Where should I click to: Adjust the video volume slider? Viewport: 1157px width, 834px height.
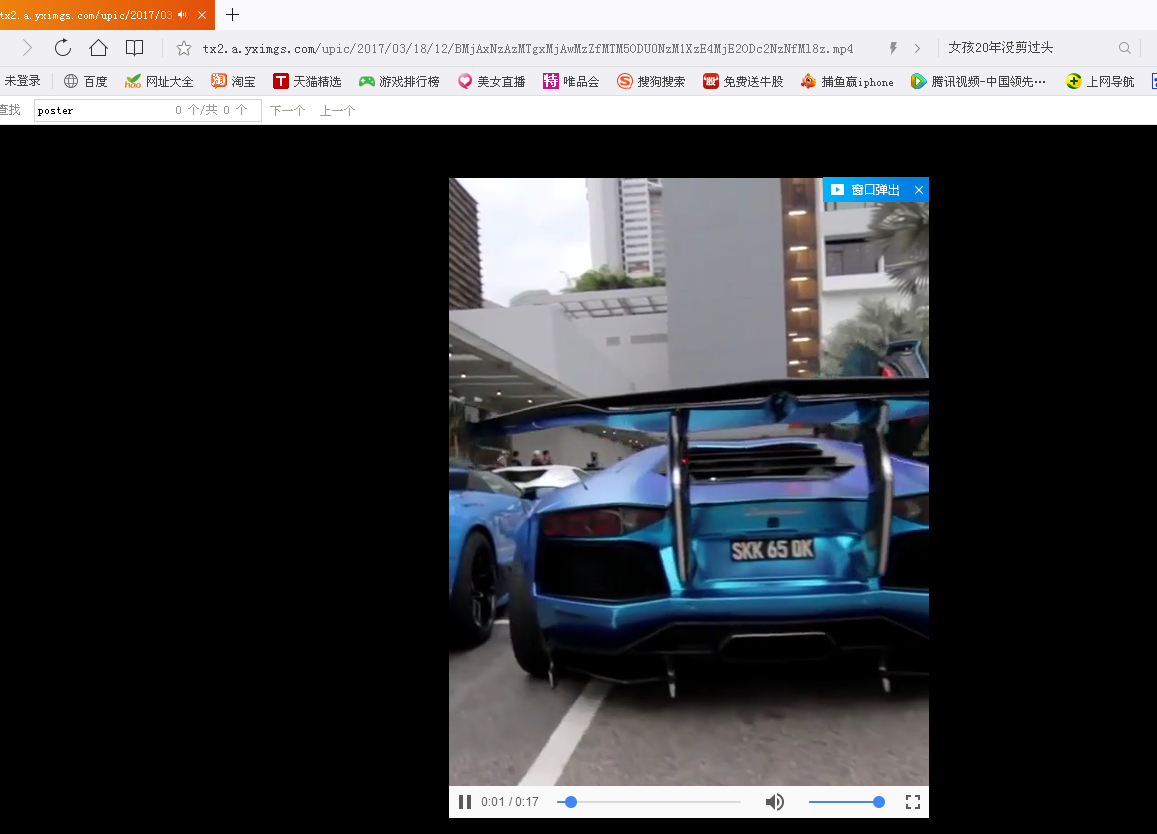tap(845, 802)
